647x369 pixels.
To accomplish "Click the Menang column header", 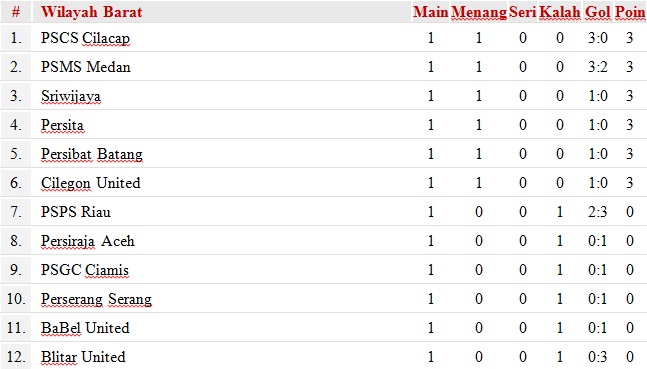I will coord(479,12).
